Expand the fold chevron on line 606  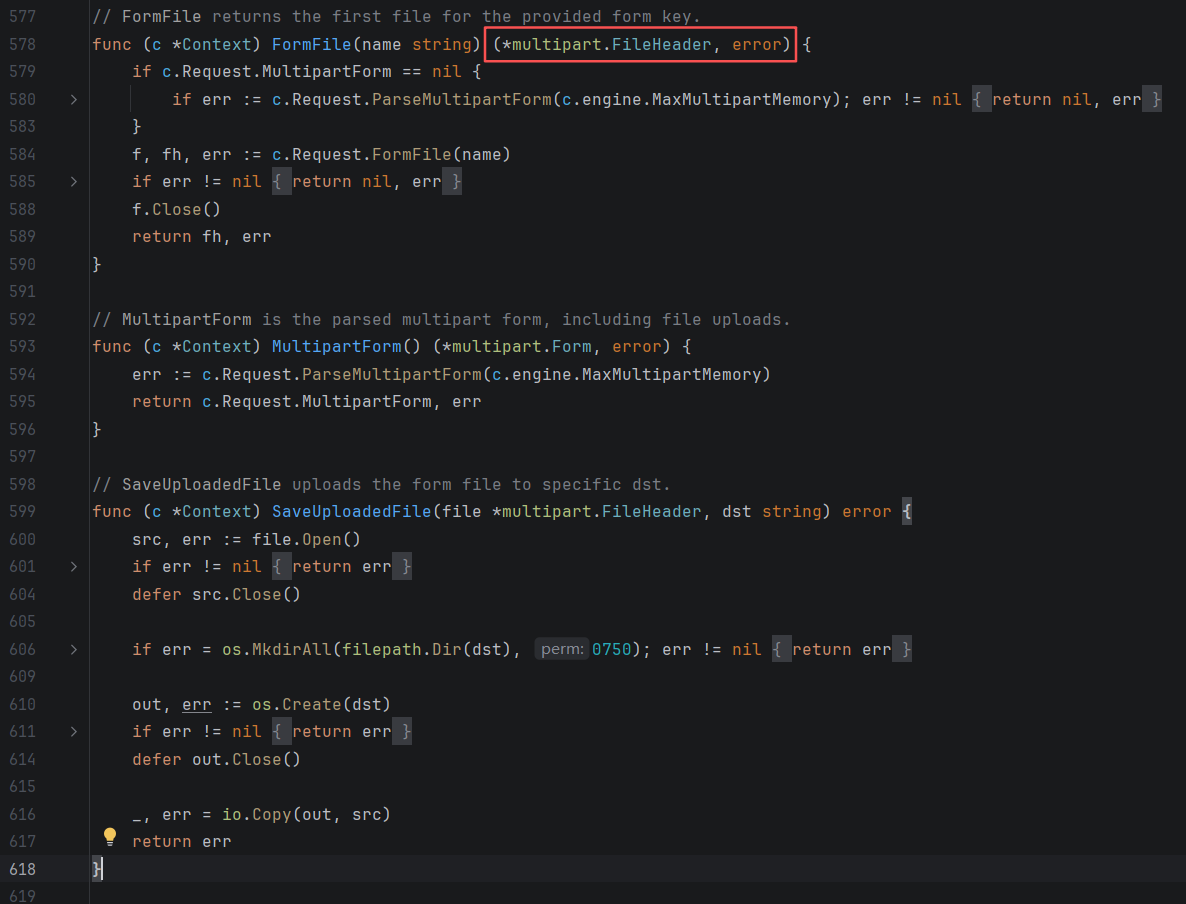74,649
